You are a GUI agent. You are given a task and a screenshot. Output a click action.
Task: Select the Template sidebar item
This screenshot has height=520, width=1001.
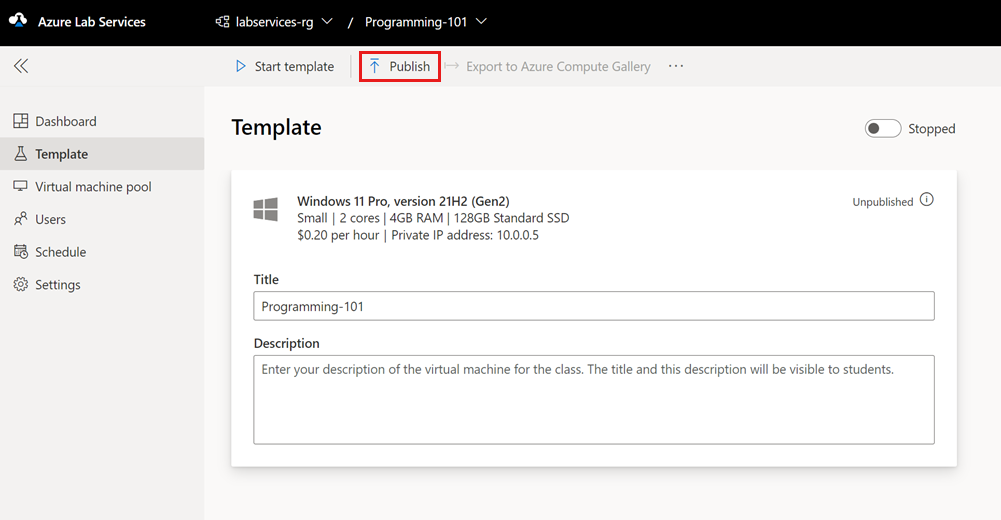coord(61,154)
